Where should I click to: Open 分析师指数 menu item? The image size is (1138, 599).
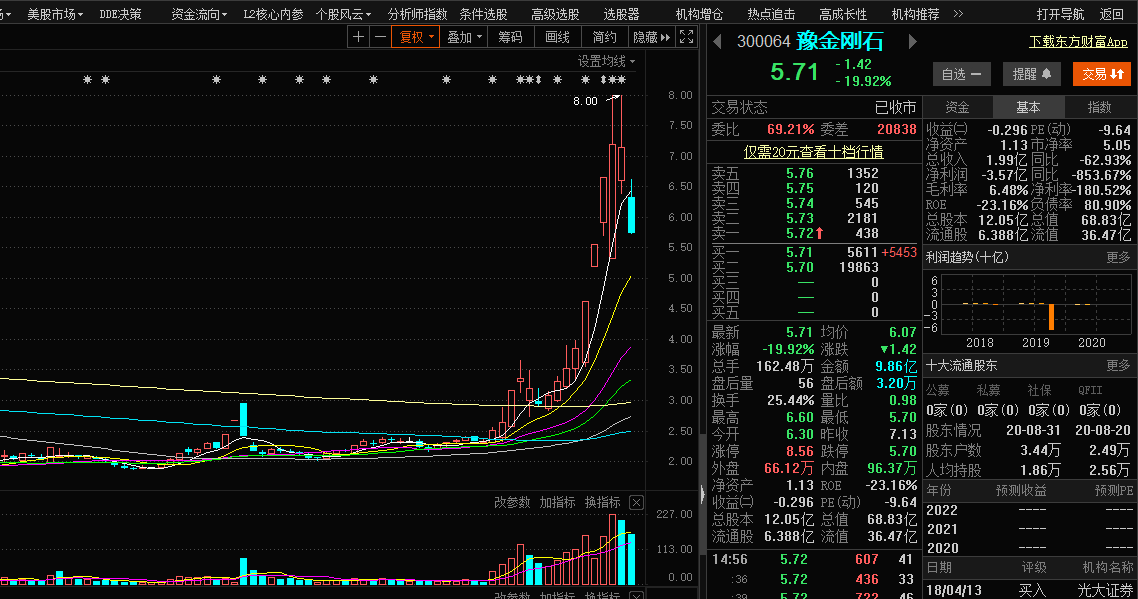[x=417, y=14]
